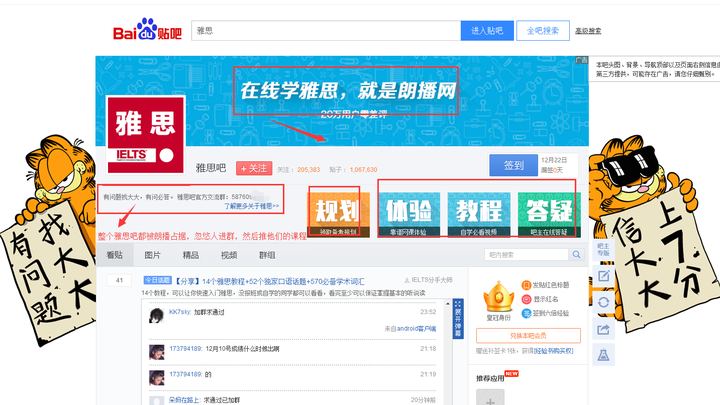Click the 发贴红色标题 icon
Screen dimensions: 720x405
click(526, 285)
